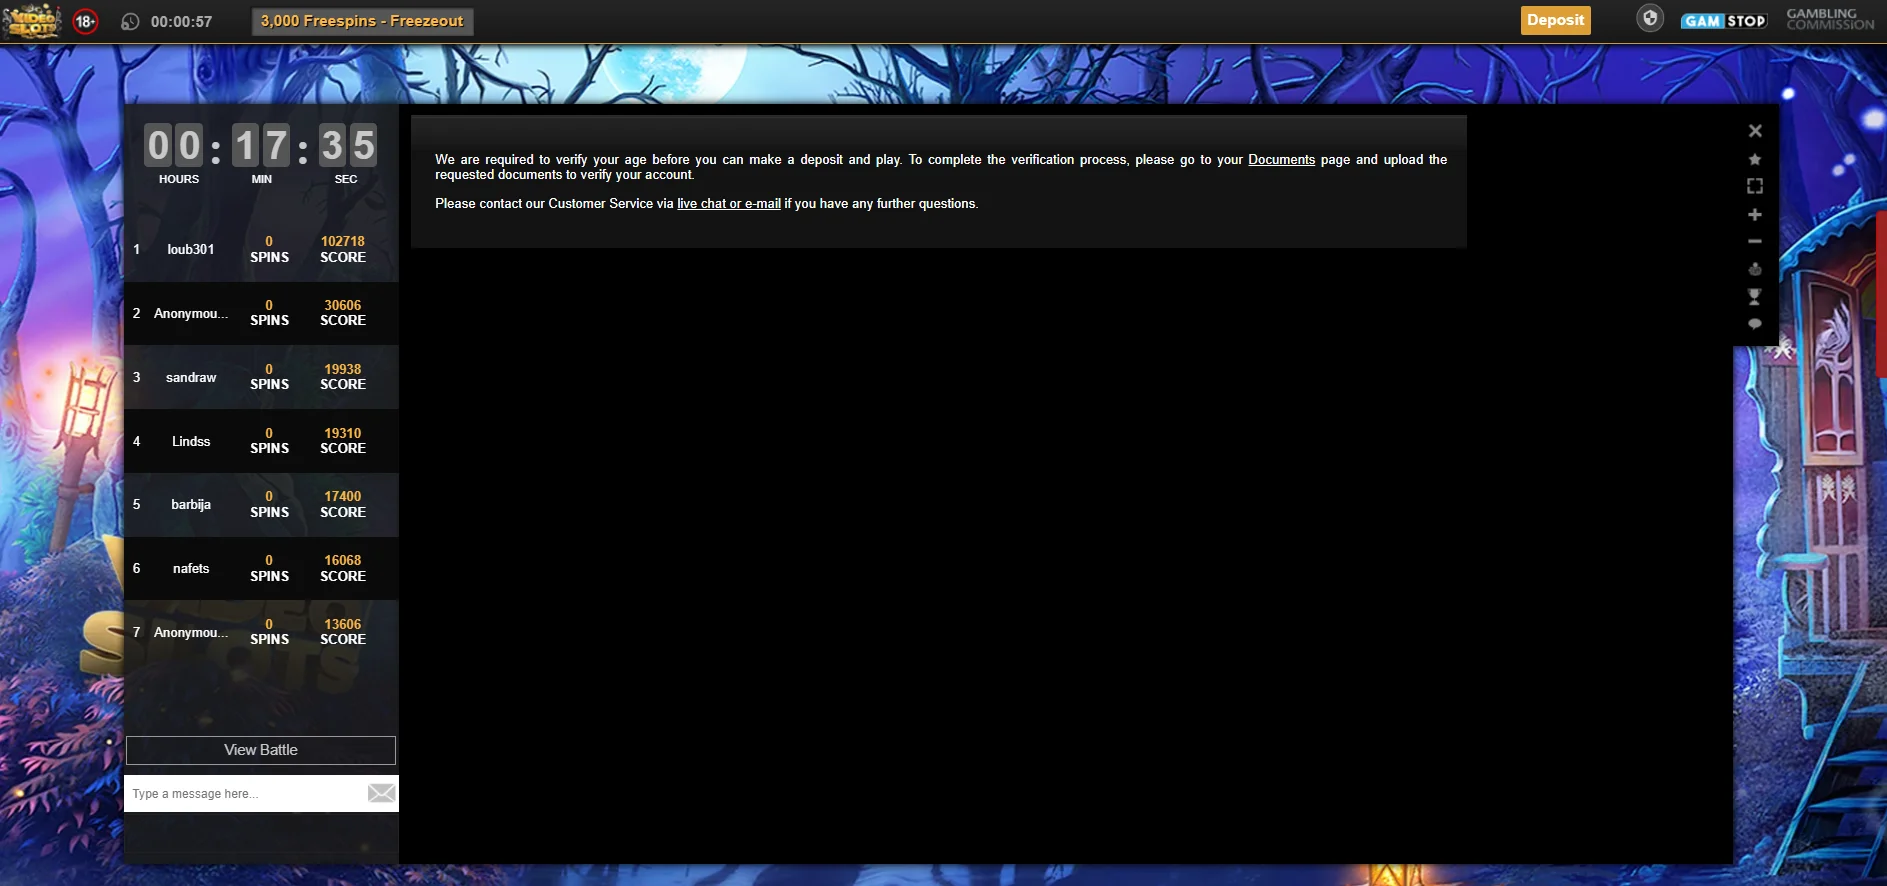Send message with the envelope icon
The width and height of the screenshot is (1887, 886).
tap(382, 794)
